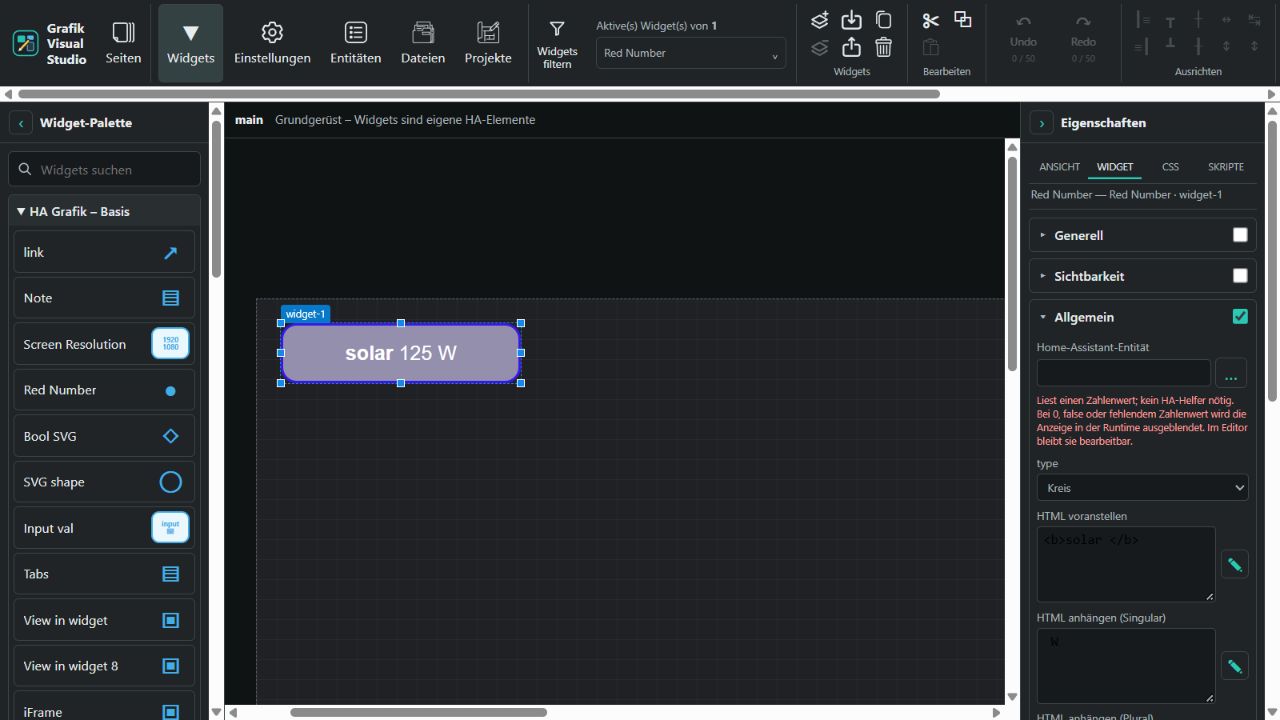Delete widget with the trash icon

(x=884, y=47)
